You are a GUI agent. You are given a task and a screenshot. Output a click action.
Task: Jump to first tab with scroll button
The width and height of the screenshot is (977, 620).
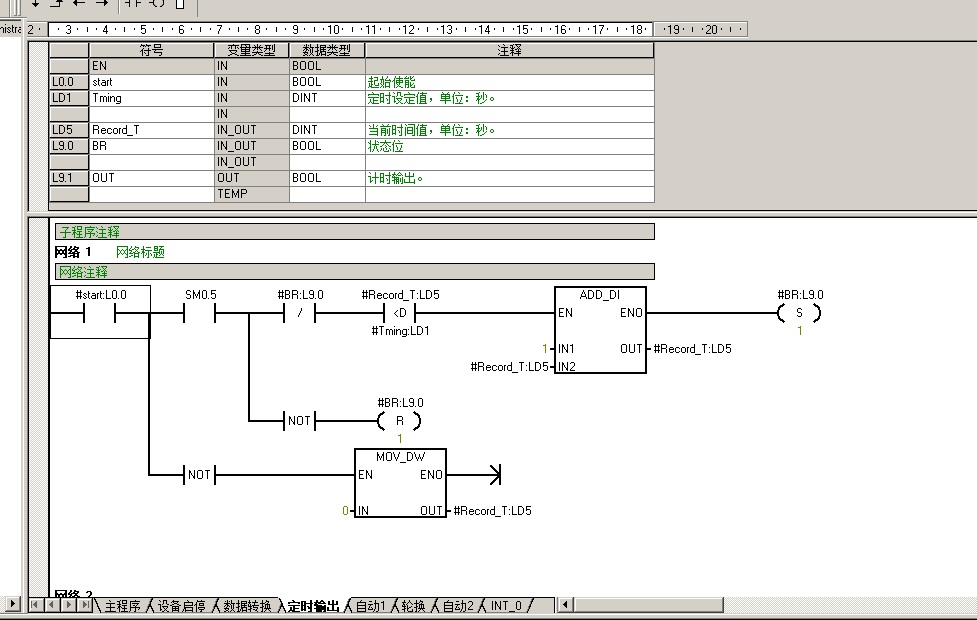pyautogui.click(x=36, y=605)
